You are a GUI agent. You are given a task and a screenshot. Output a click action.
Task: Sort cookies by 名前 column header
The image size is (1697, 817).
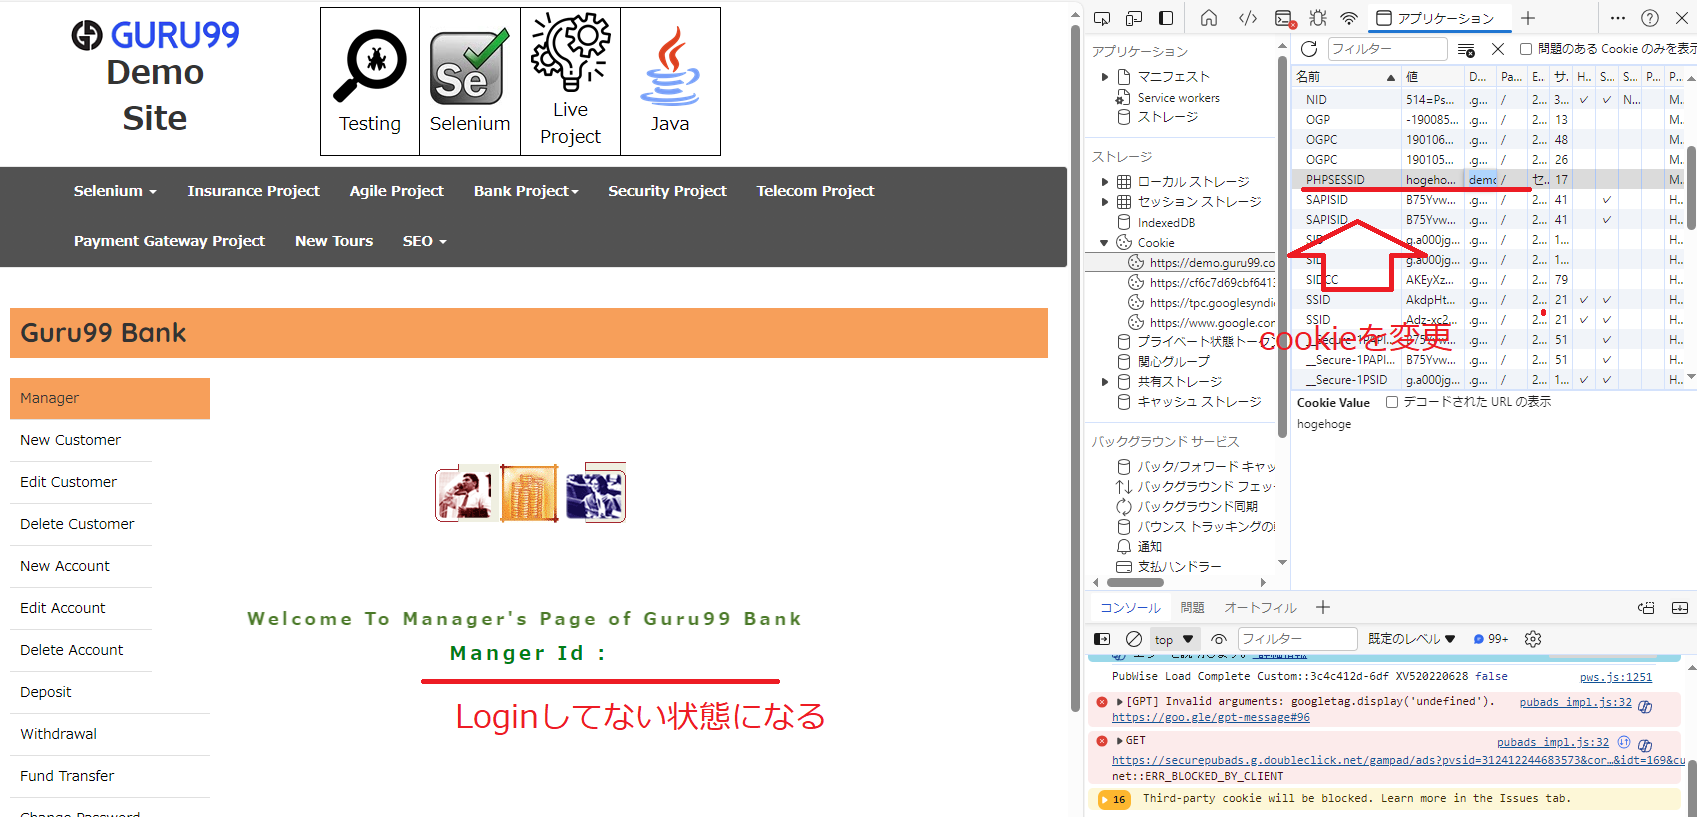[x=1345, y=77]
